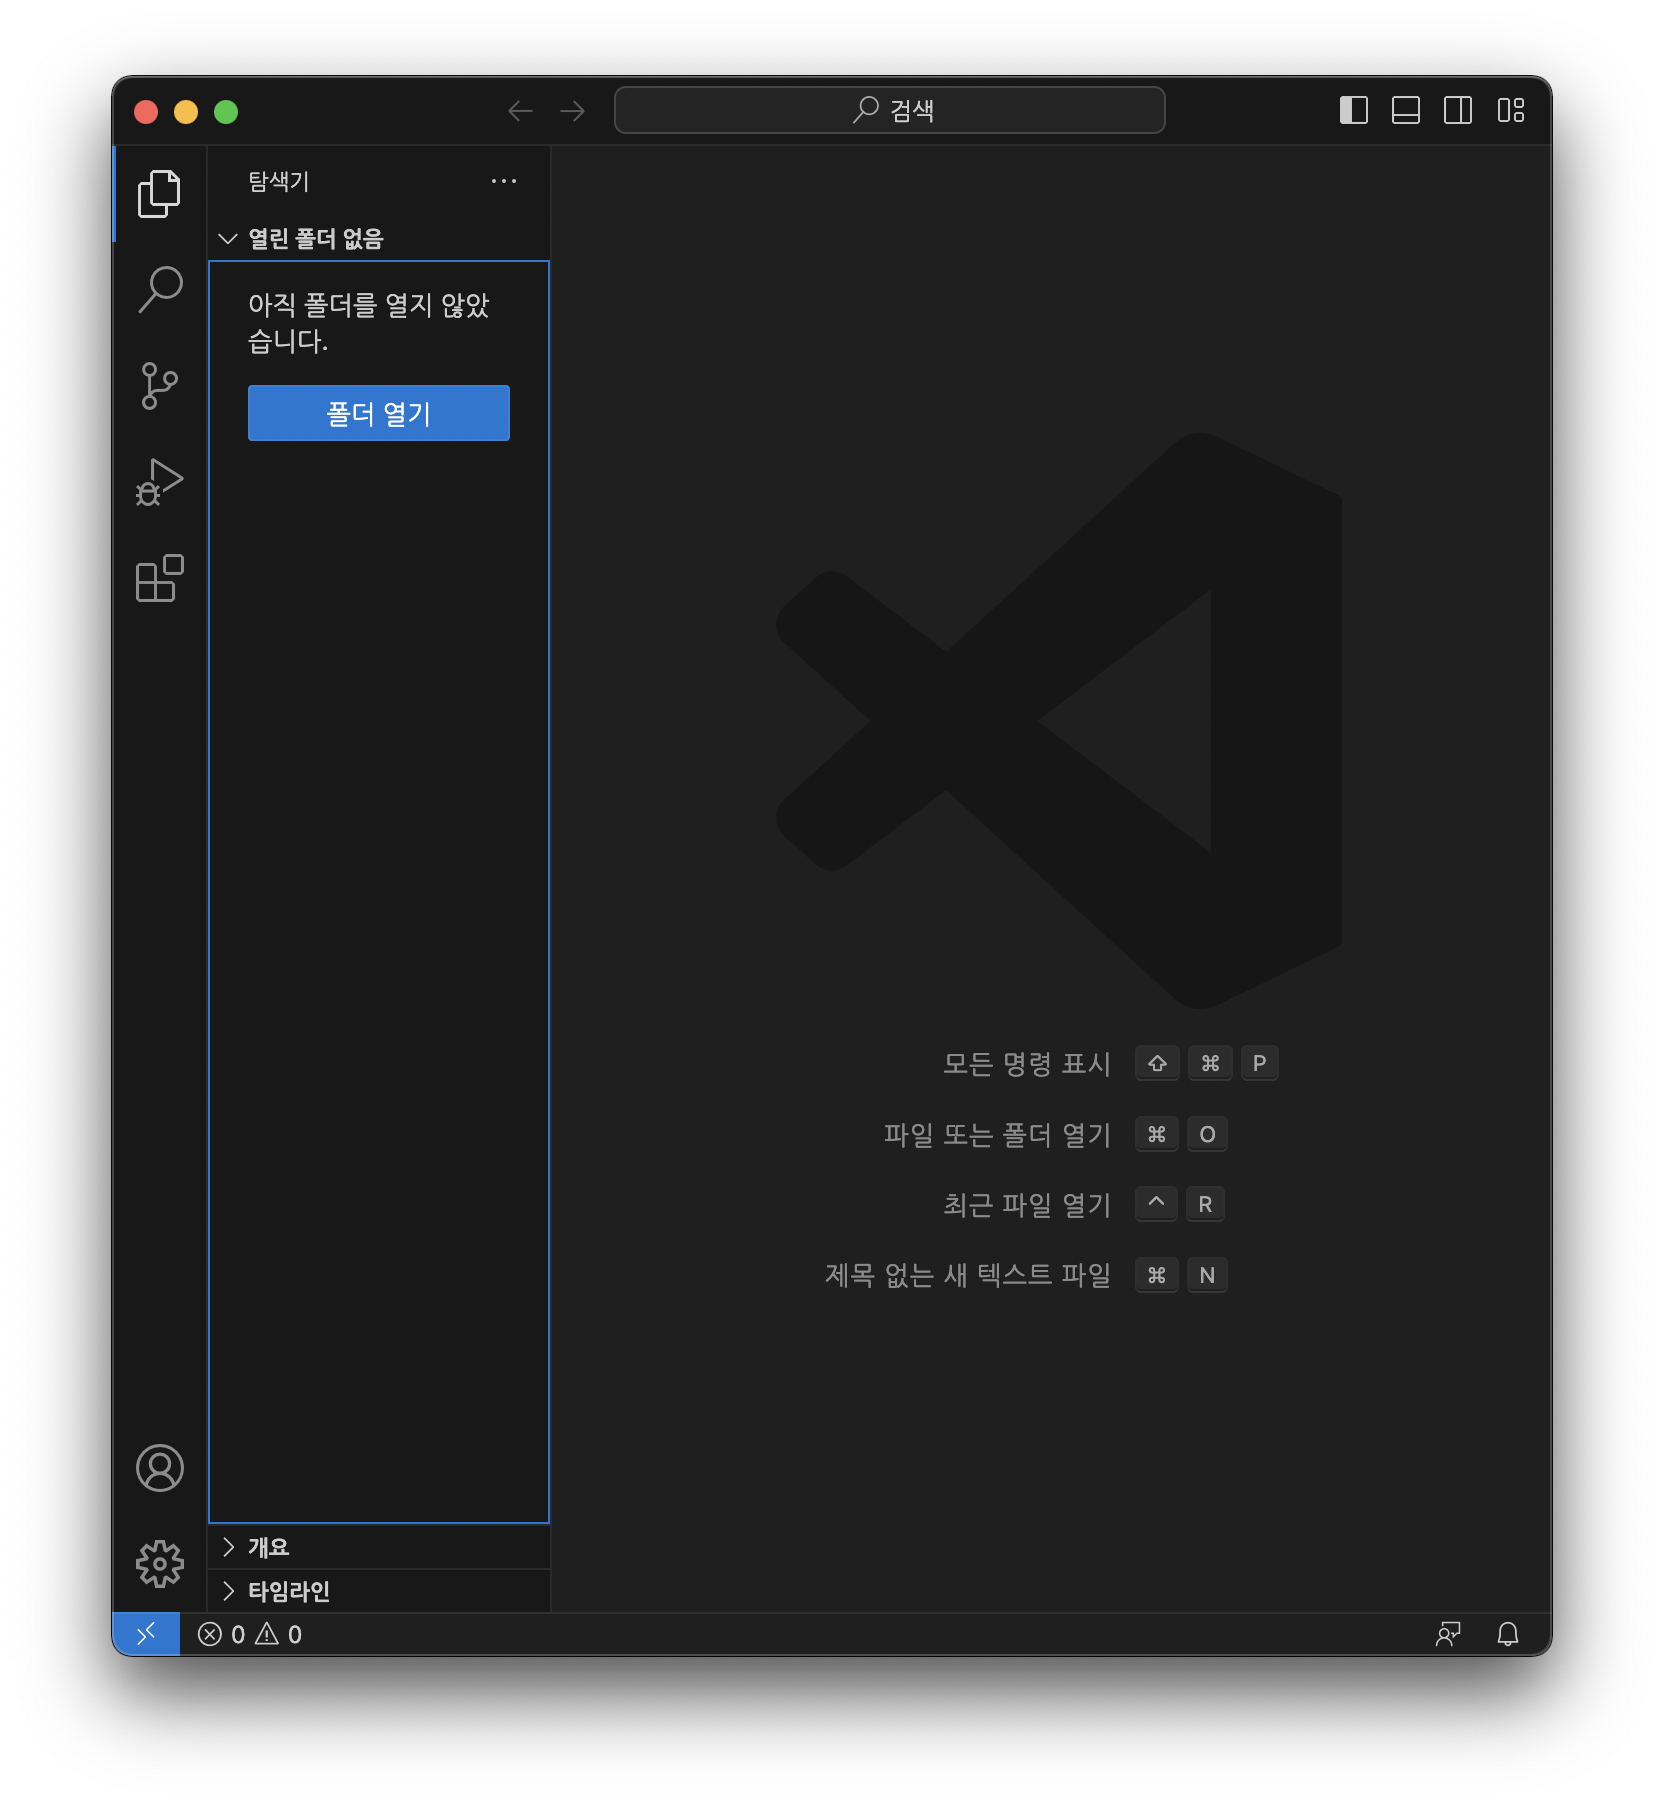Toggle the secondary side bar visibility
This screenshot has width=1664, height=1804.
pyautogui.click(x=1458, y=110)
